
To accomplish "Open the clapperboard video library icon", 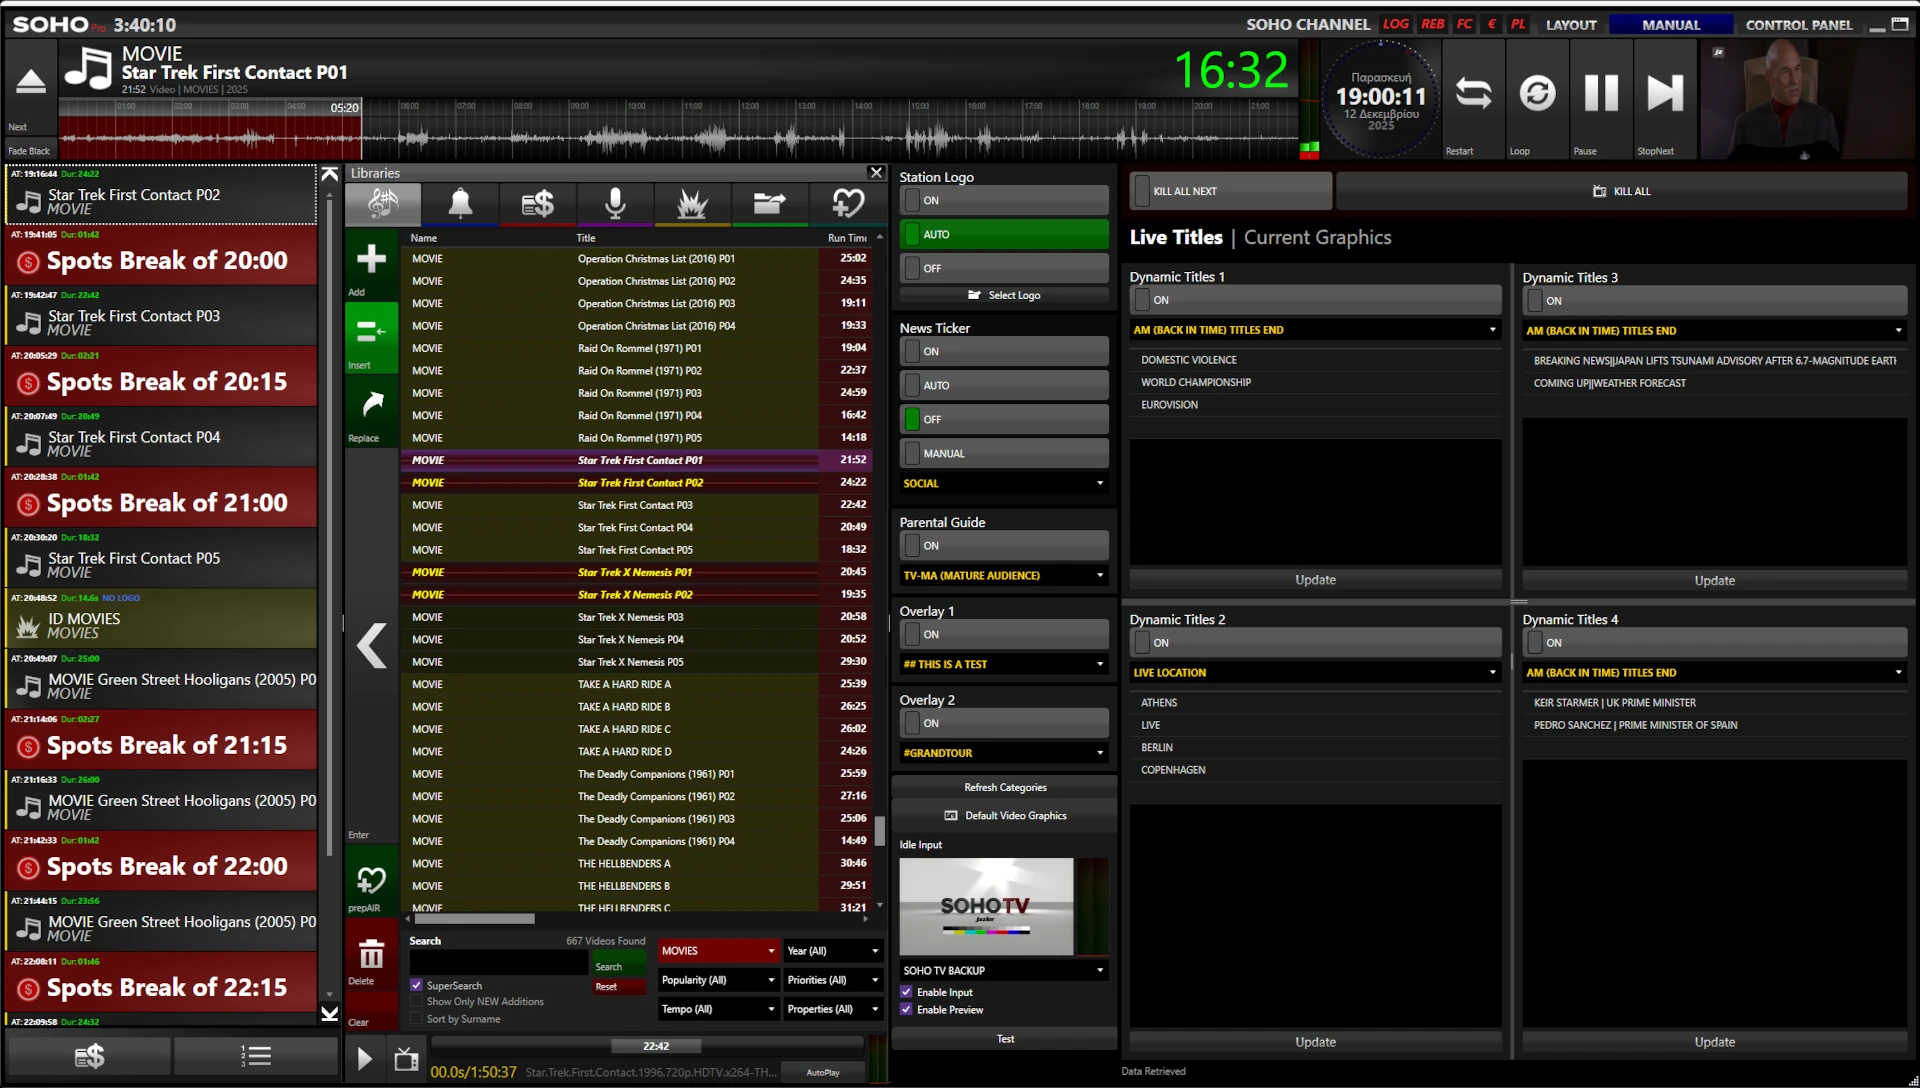I will (x=769, y=204).
